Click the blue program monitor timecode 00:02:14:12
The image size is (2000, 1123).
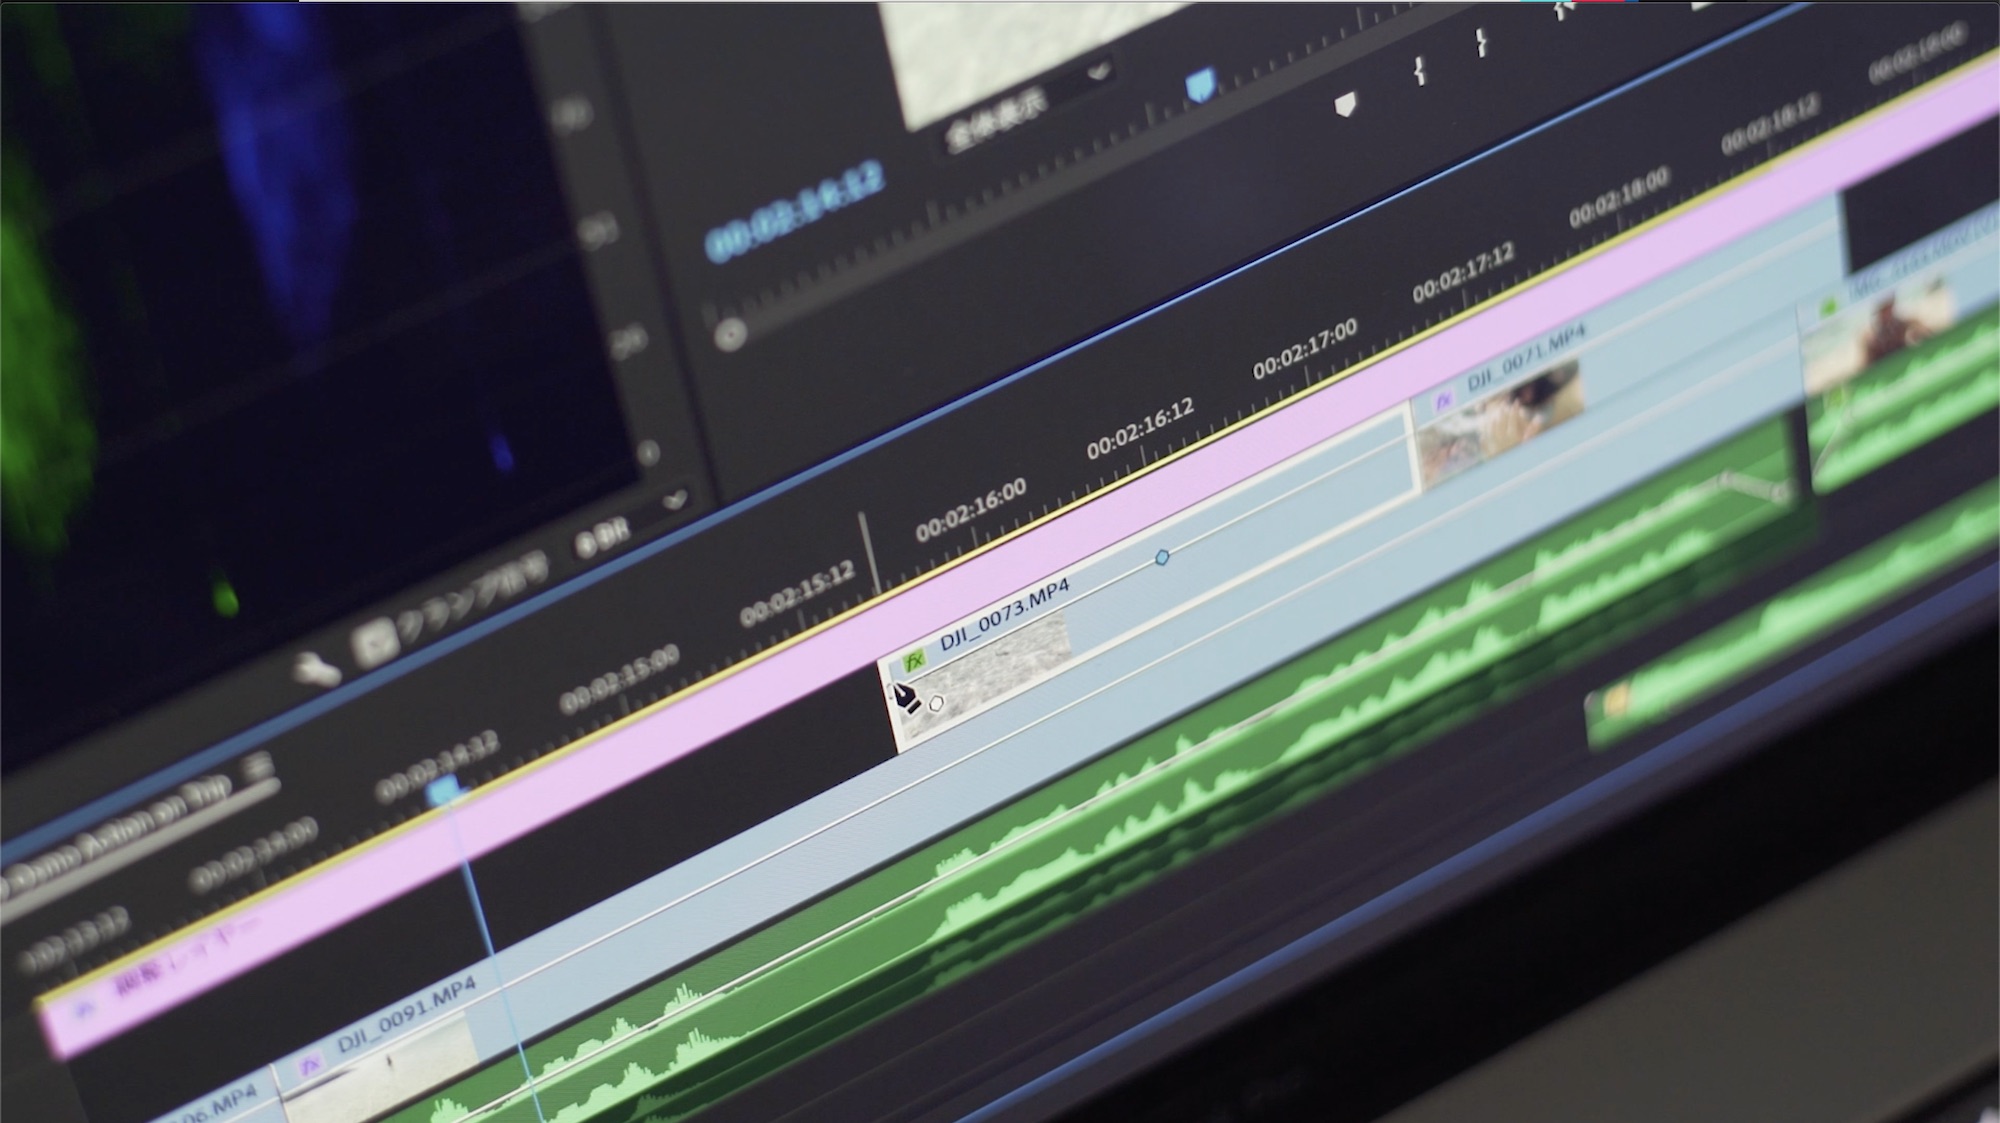point(795,211)
